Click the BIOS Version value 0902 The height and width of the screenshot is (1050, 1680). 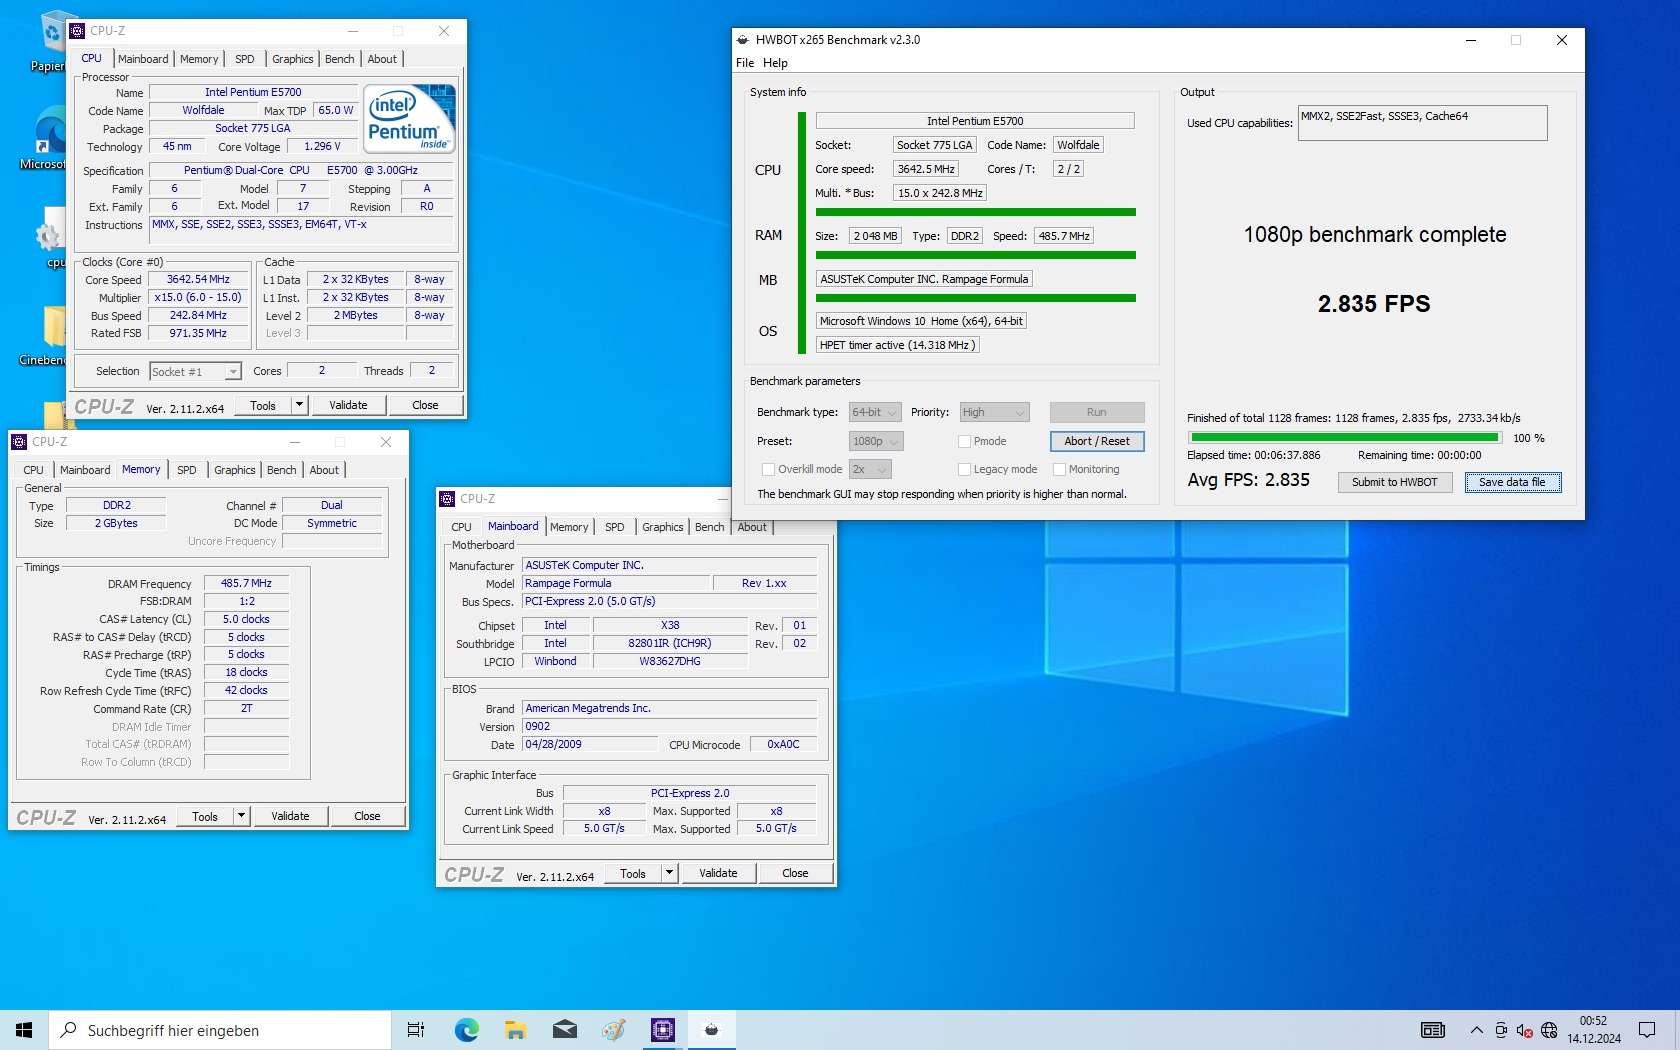669,726
